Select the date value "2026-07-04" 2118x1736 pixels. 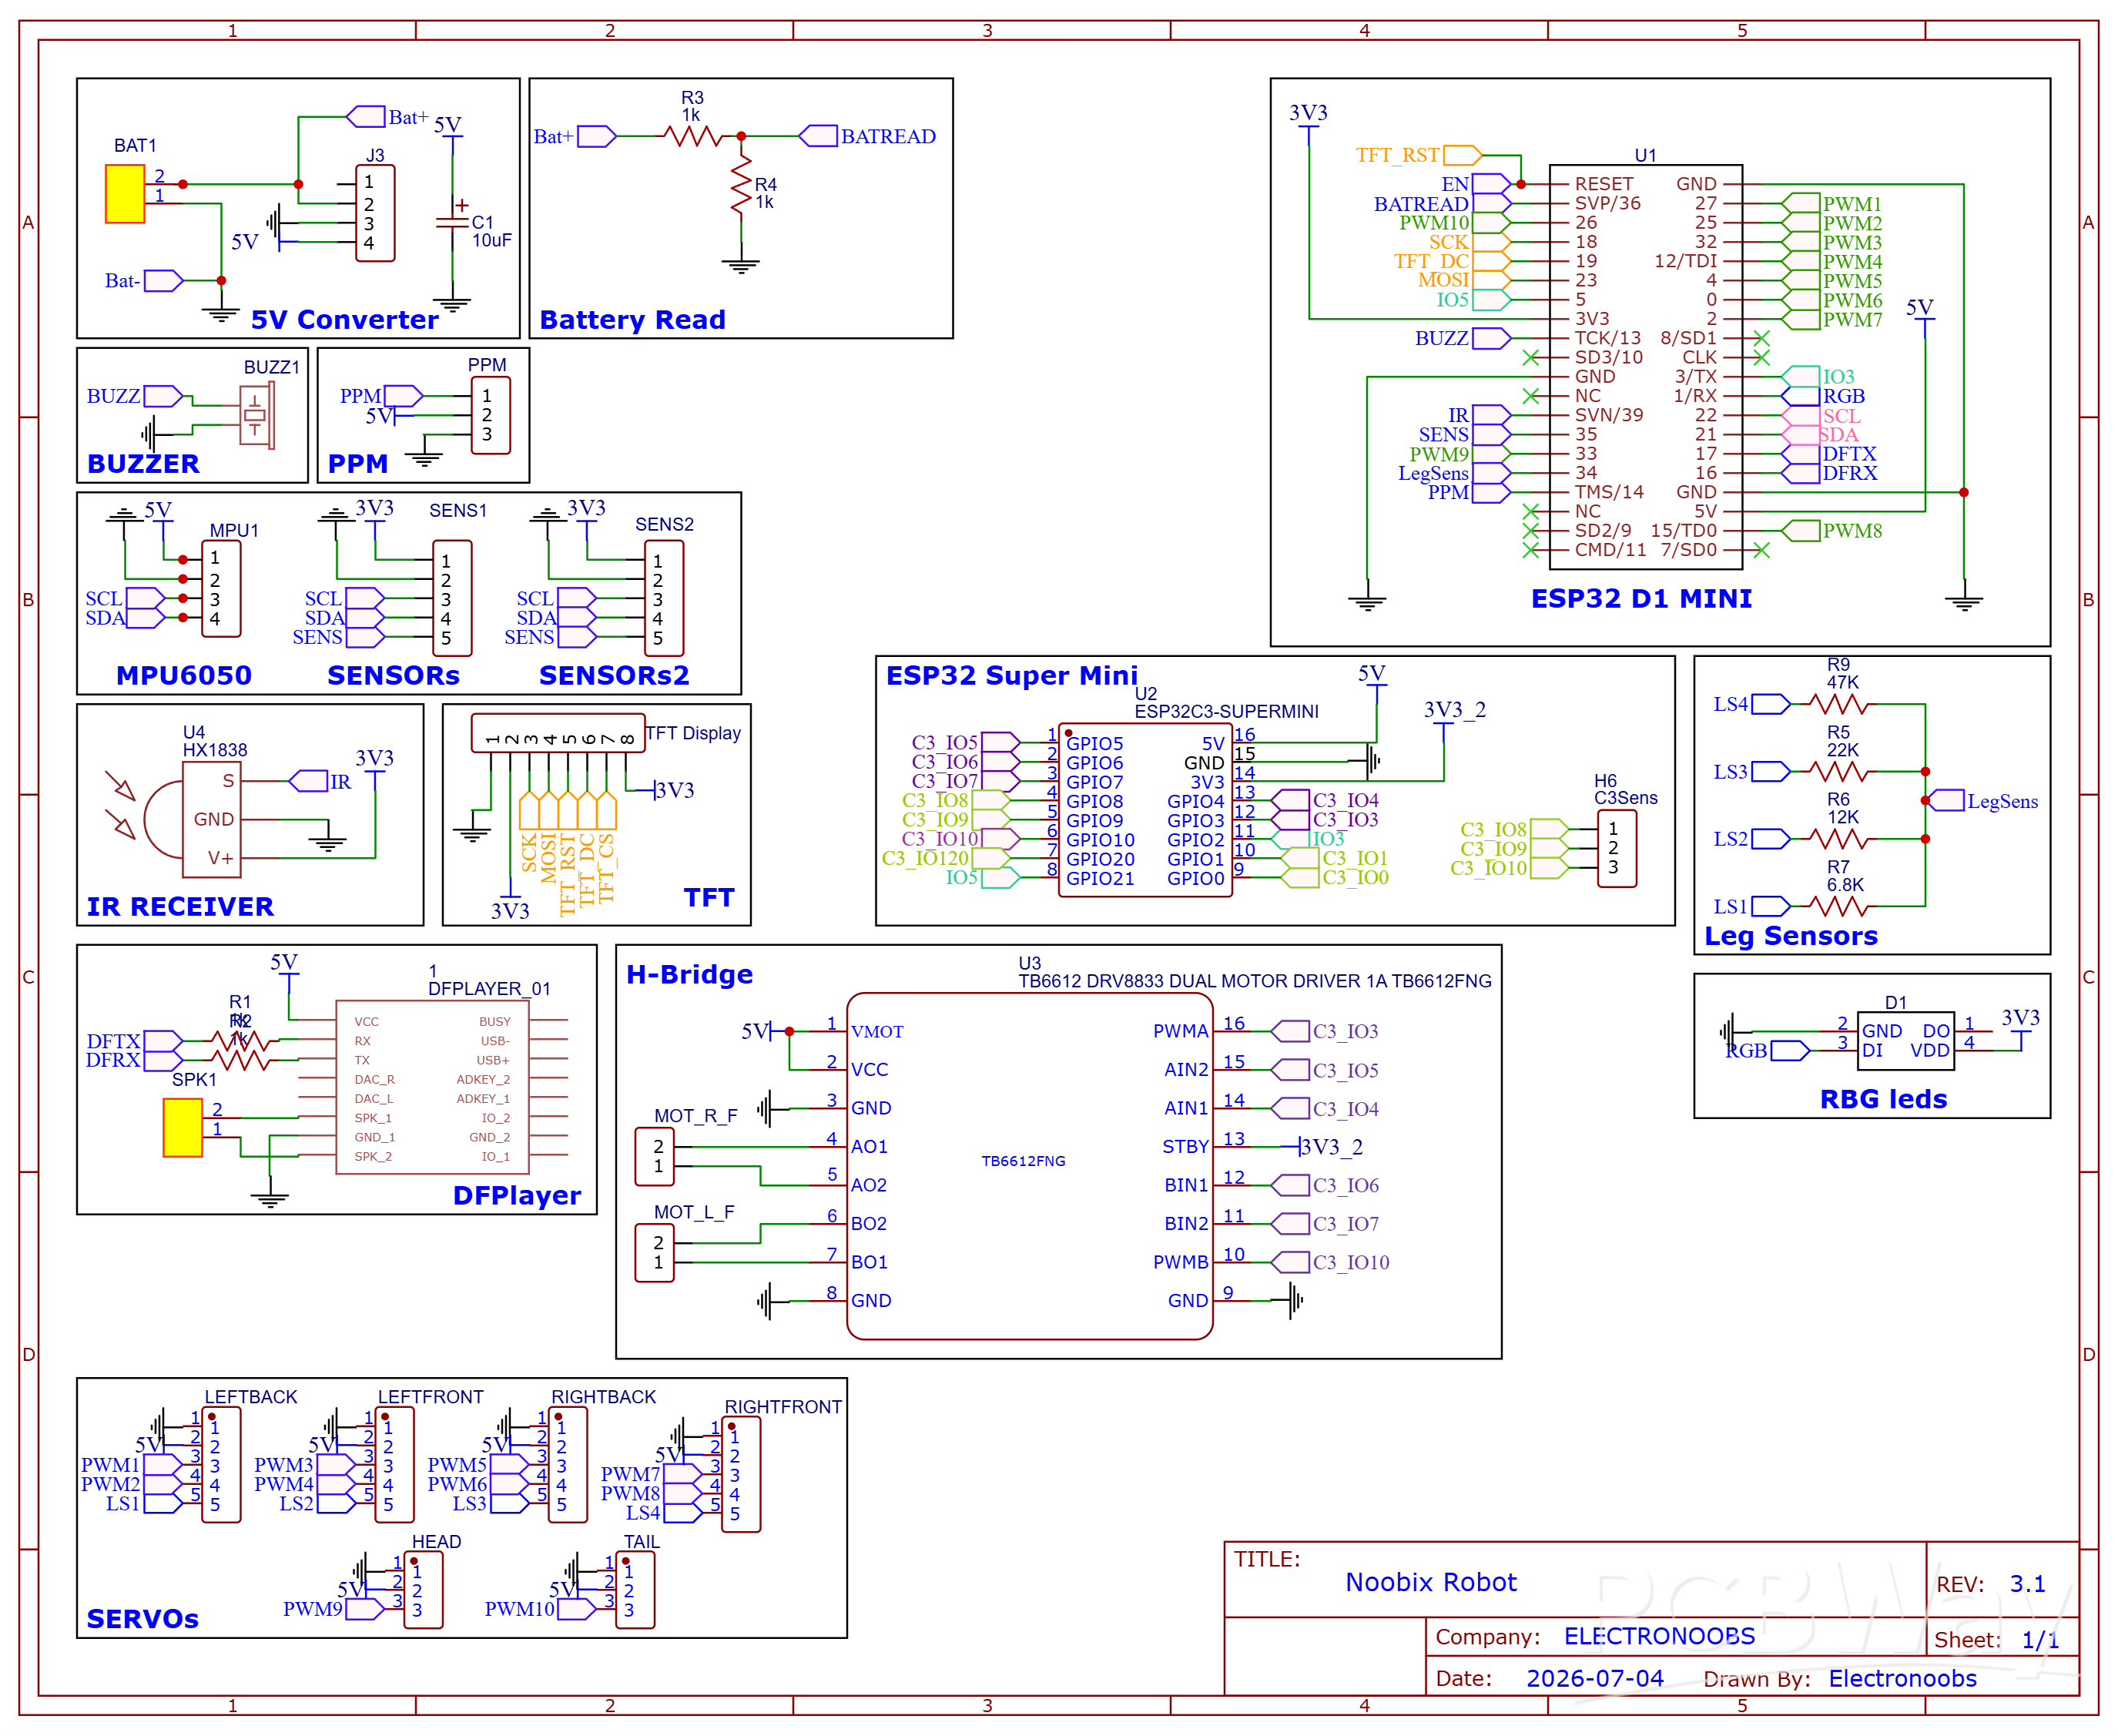coord(1595,1678)
